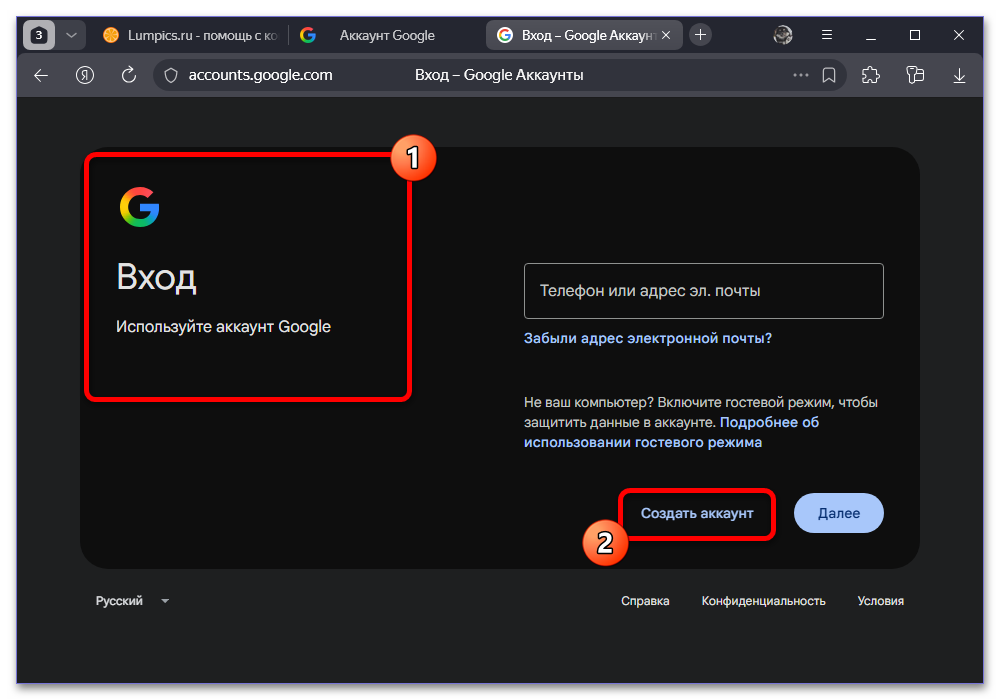Maximize the browser window
Screen dimensions: 1000x700
pos(915,35)
